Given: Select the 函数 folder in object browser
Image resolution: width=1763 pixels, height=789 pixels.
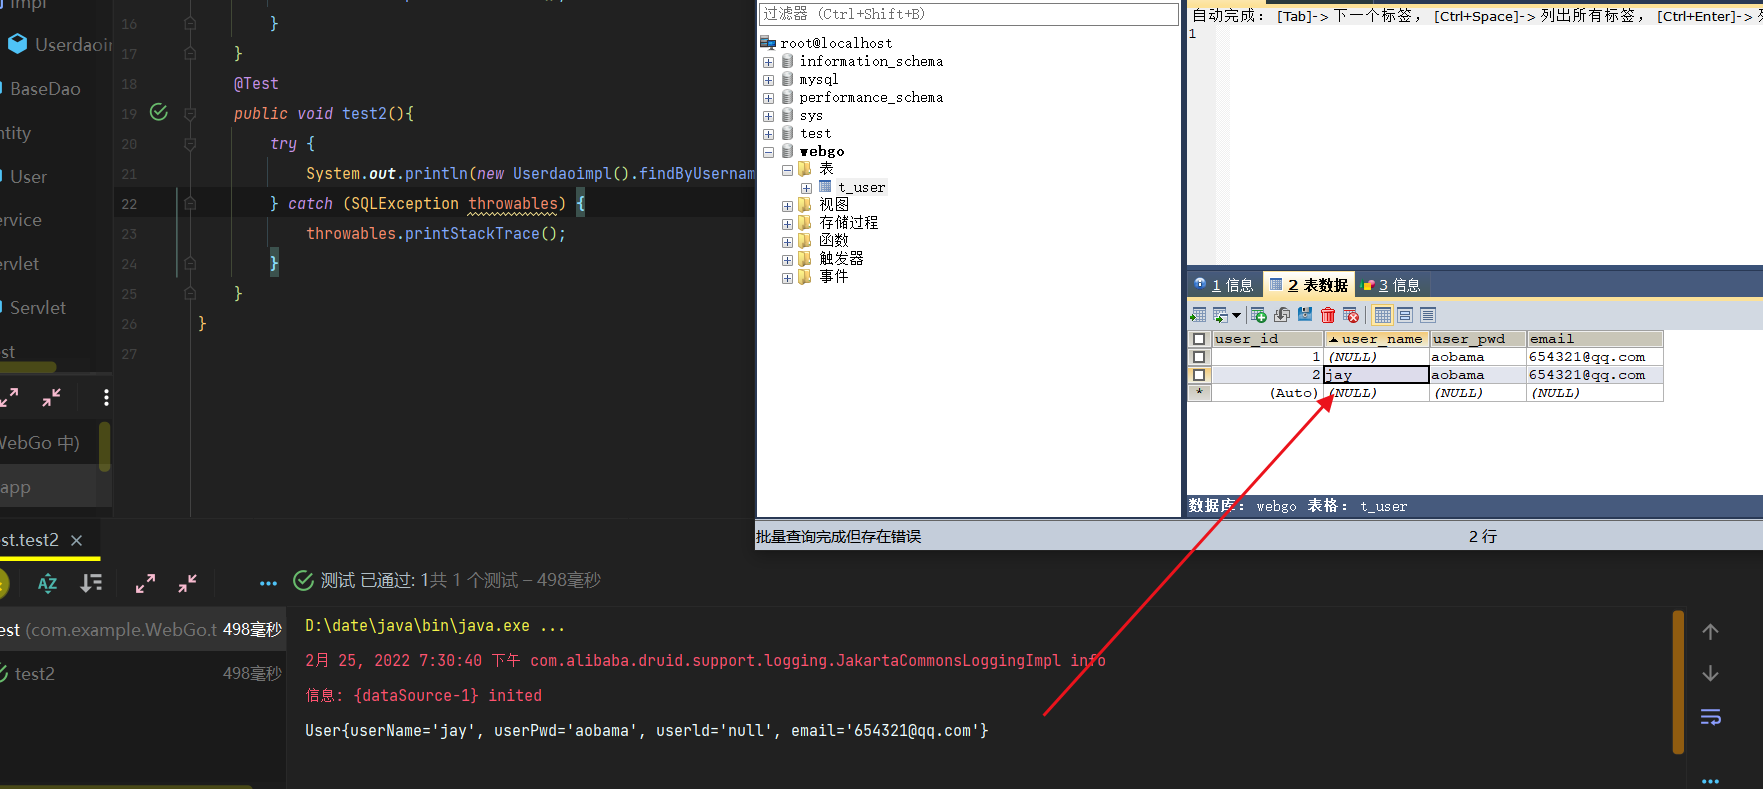Looking at the screenshot, I should (834, 241).
